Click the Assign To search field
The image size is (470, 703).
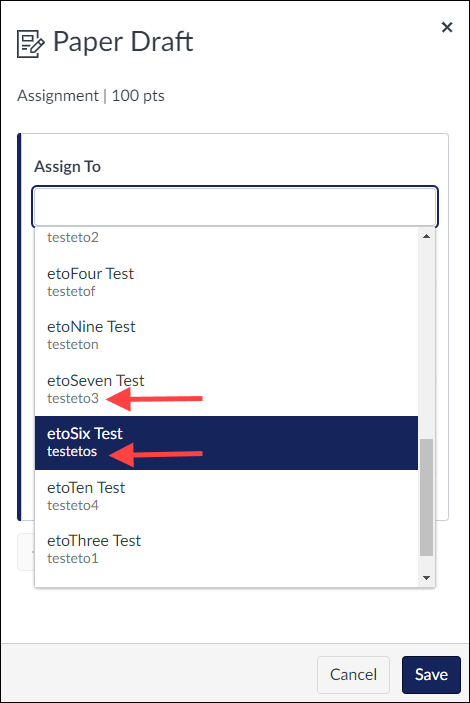(235, 207)
